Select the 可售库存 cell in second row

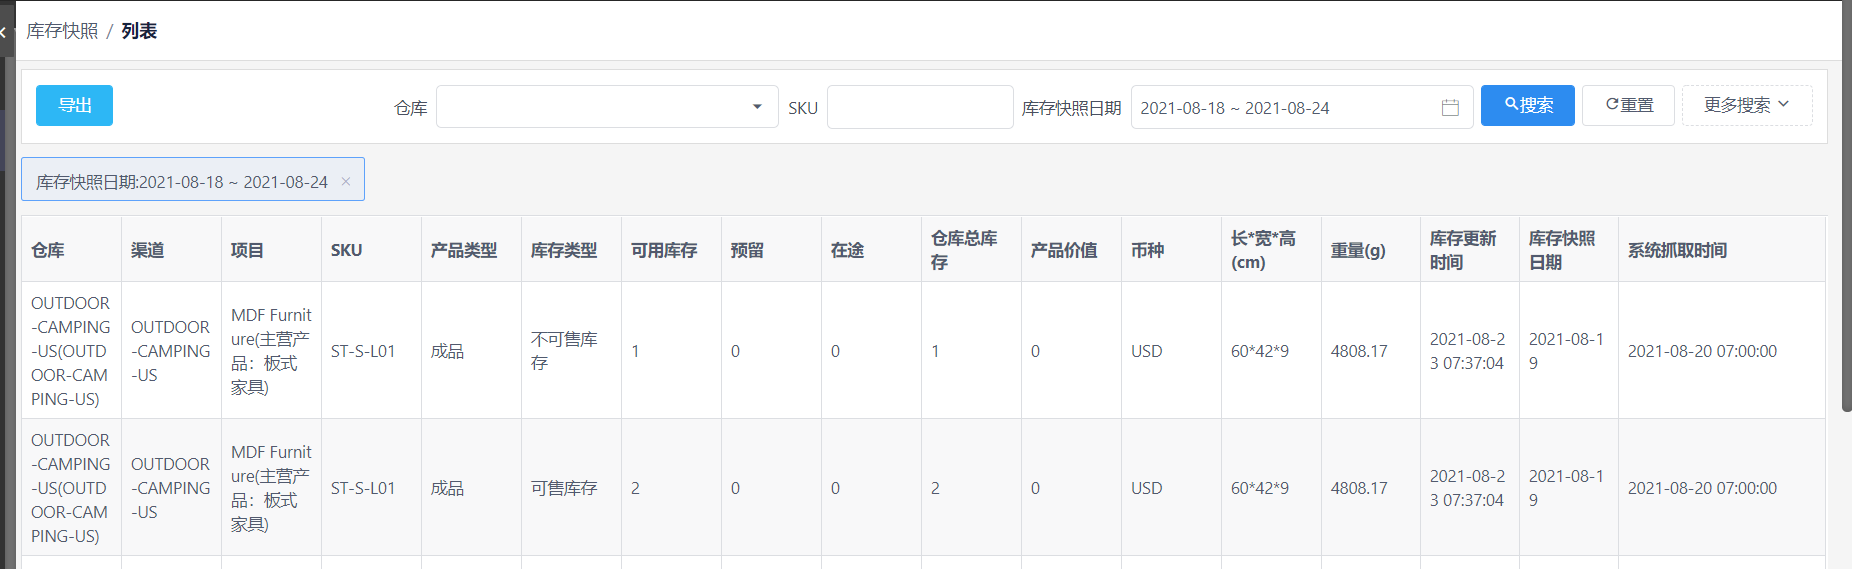point(564,488)
